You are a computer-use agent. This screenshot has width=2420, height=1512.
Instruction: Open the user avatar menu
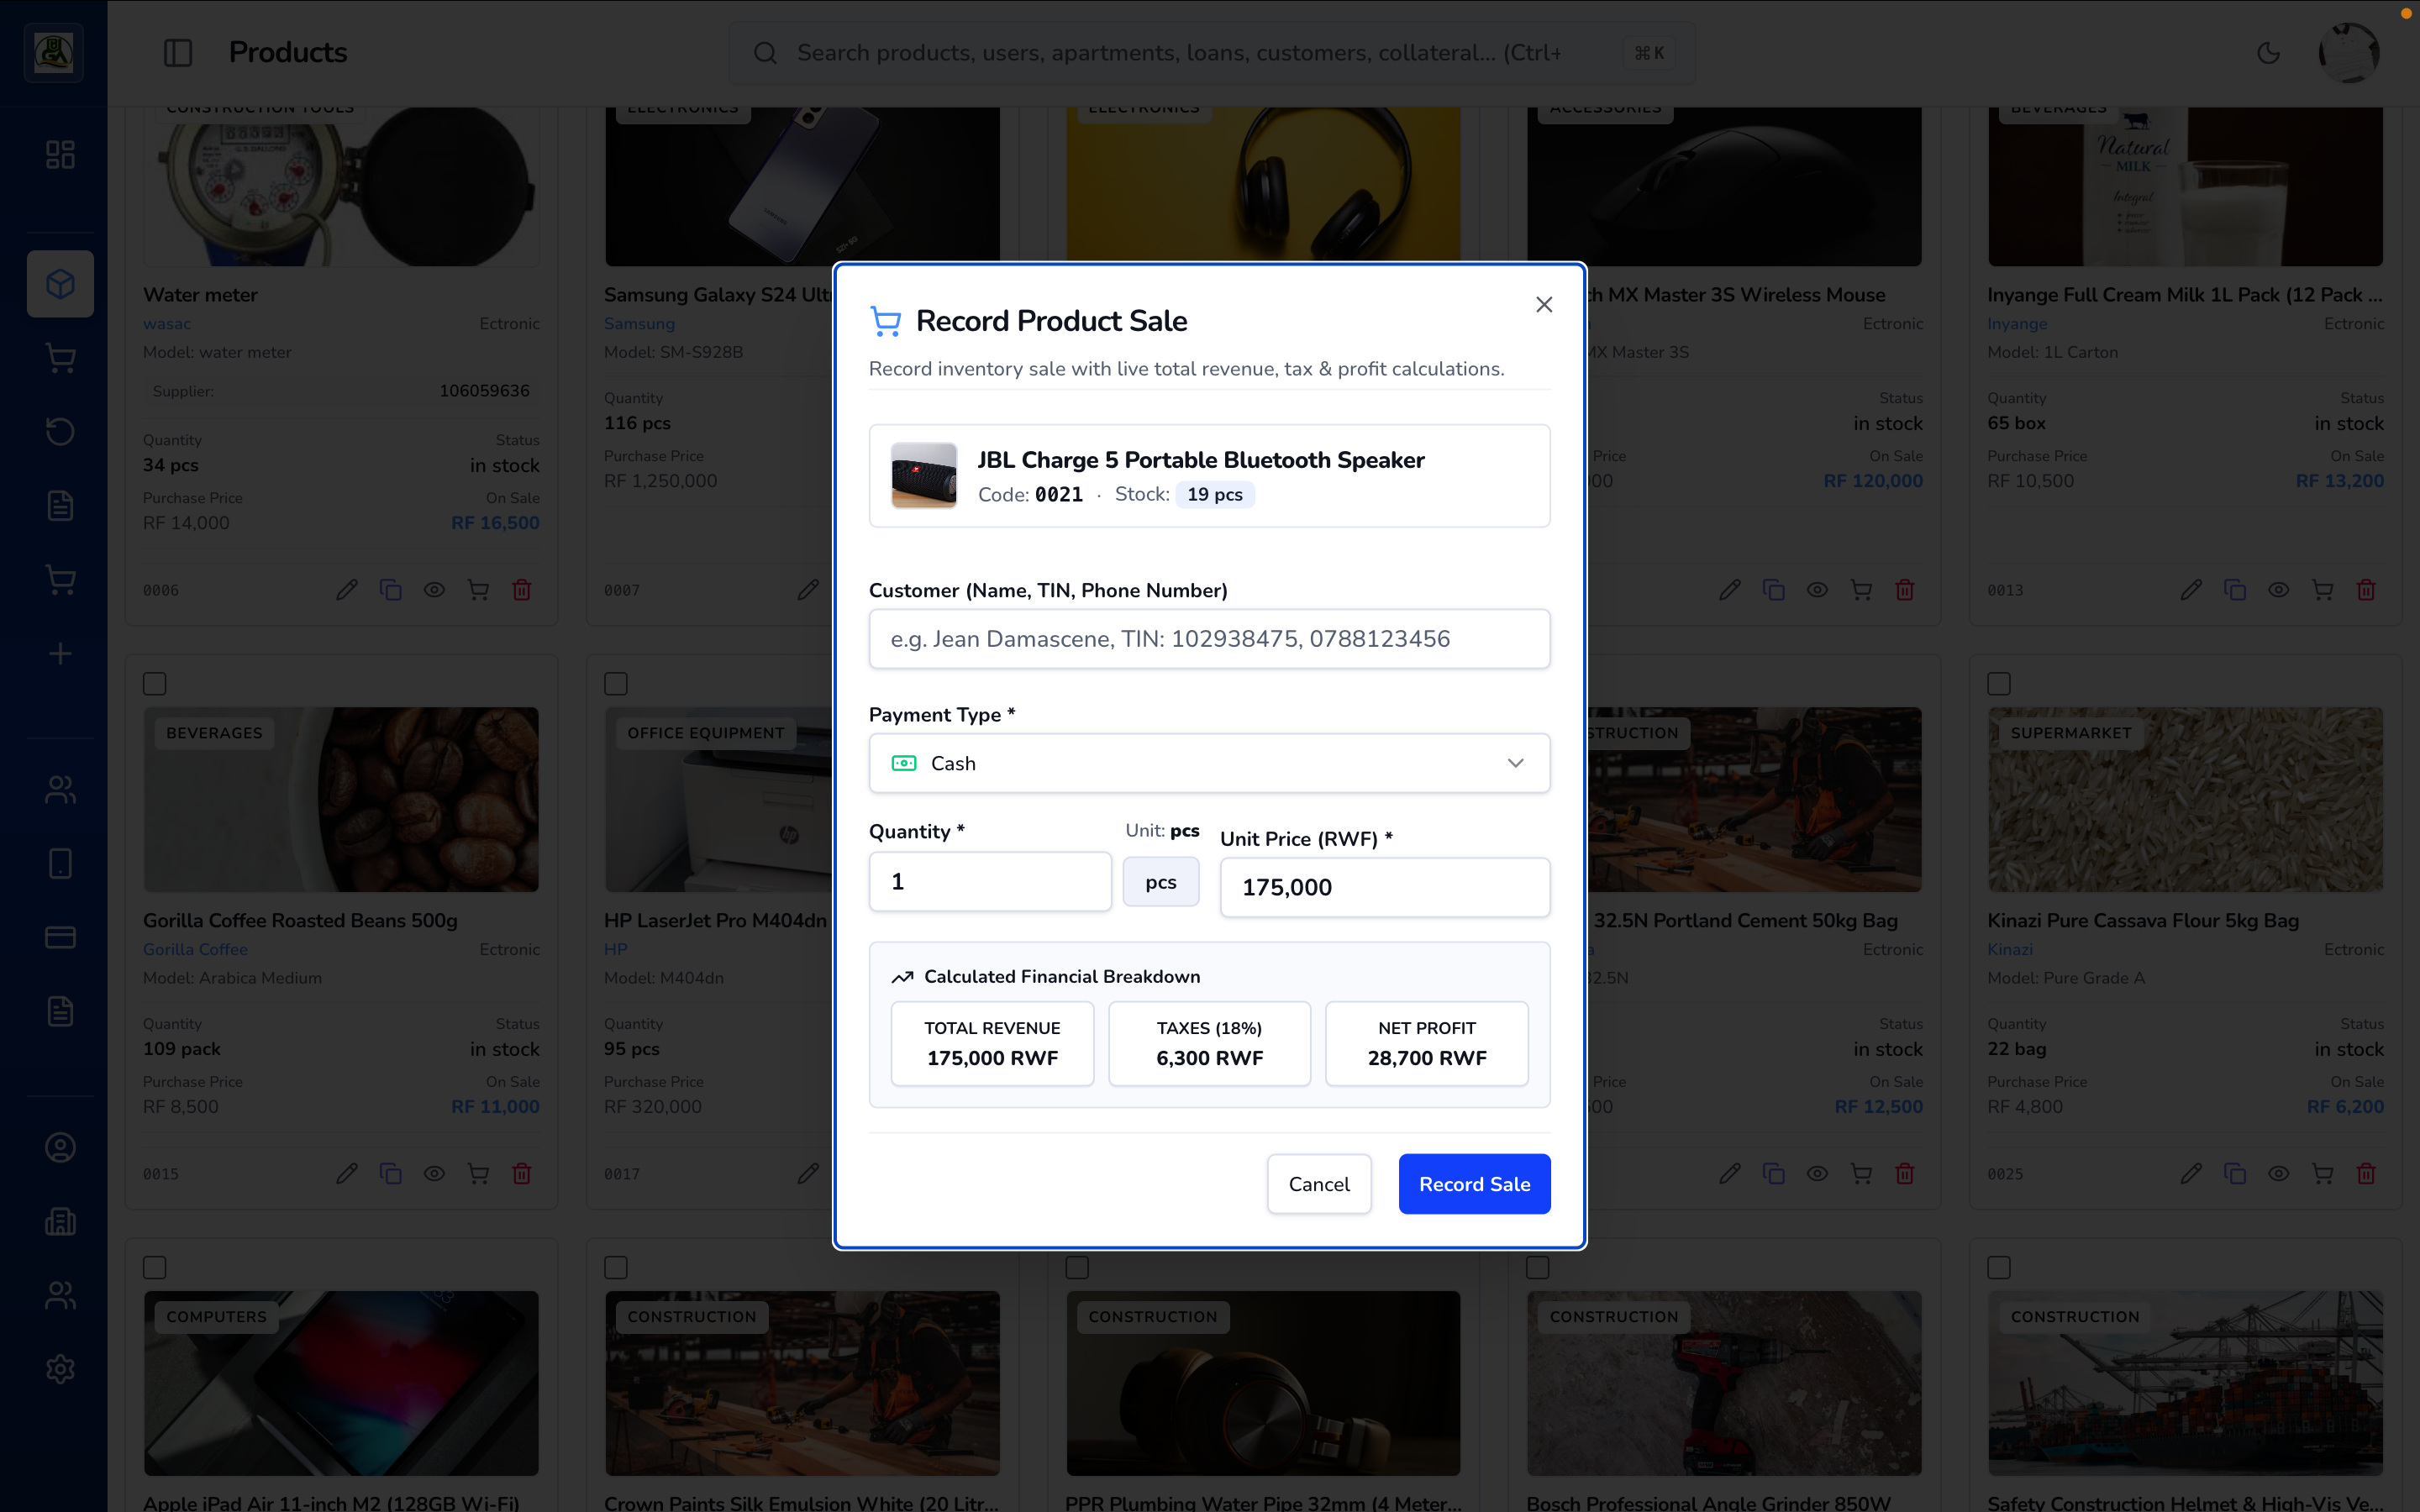pyautogui.click(x=2349, y=52)
